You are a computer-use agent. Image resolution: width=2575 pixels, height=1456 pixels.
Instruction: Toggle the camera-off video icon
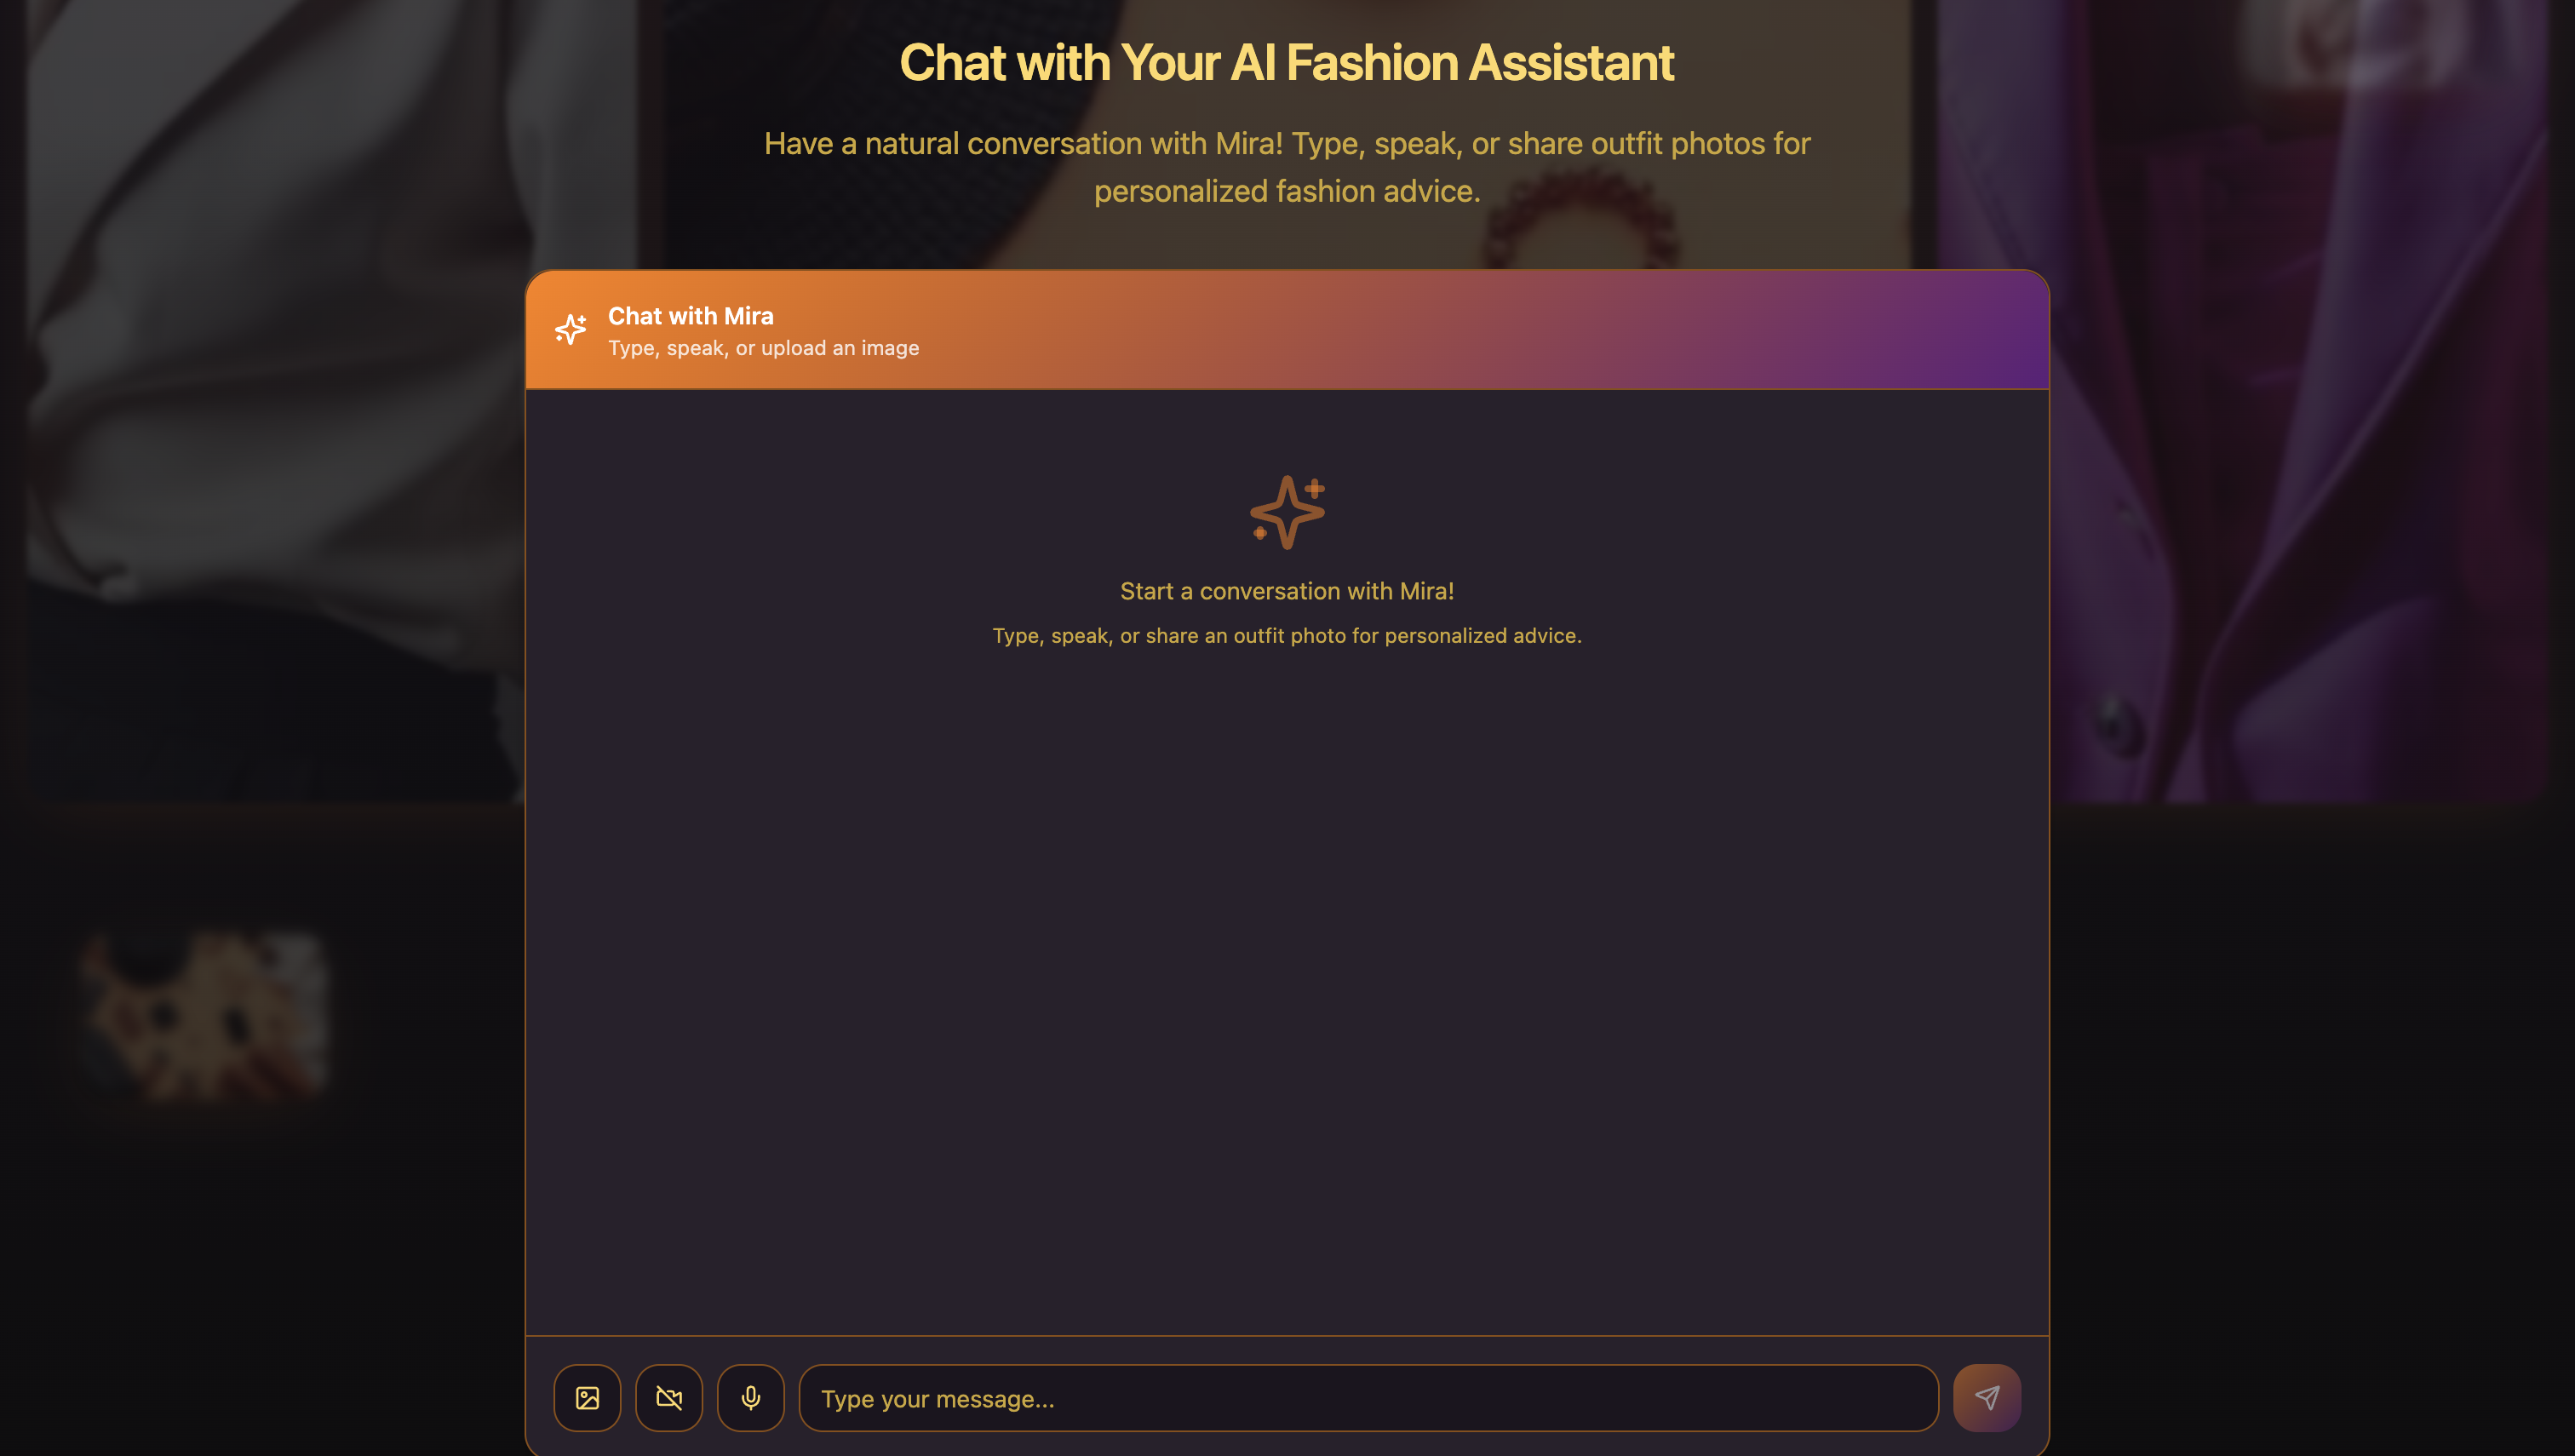[669, 1397]
